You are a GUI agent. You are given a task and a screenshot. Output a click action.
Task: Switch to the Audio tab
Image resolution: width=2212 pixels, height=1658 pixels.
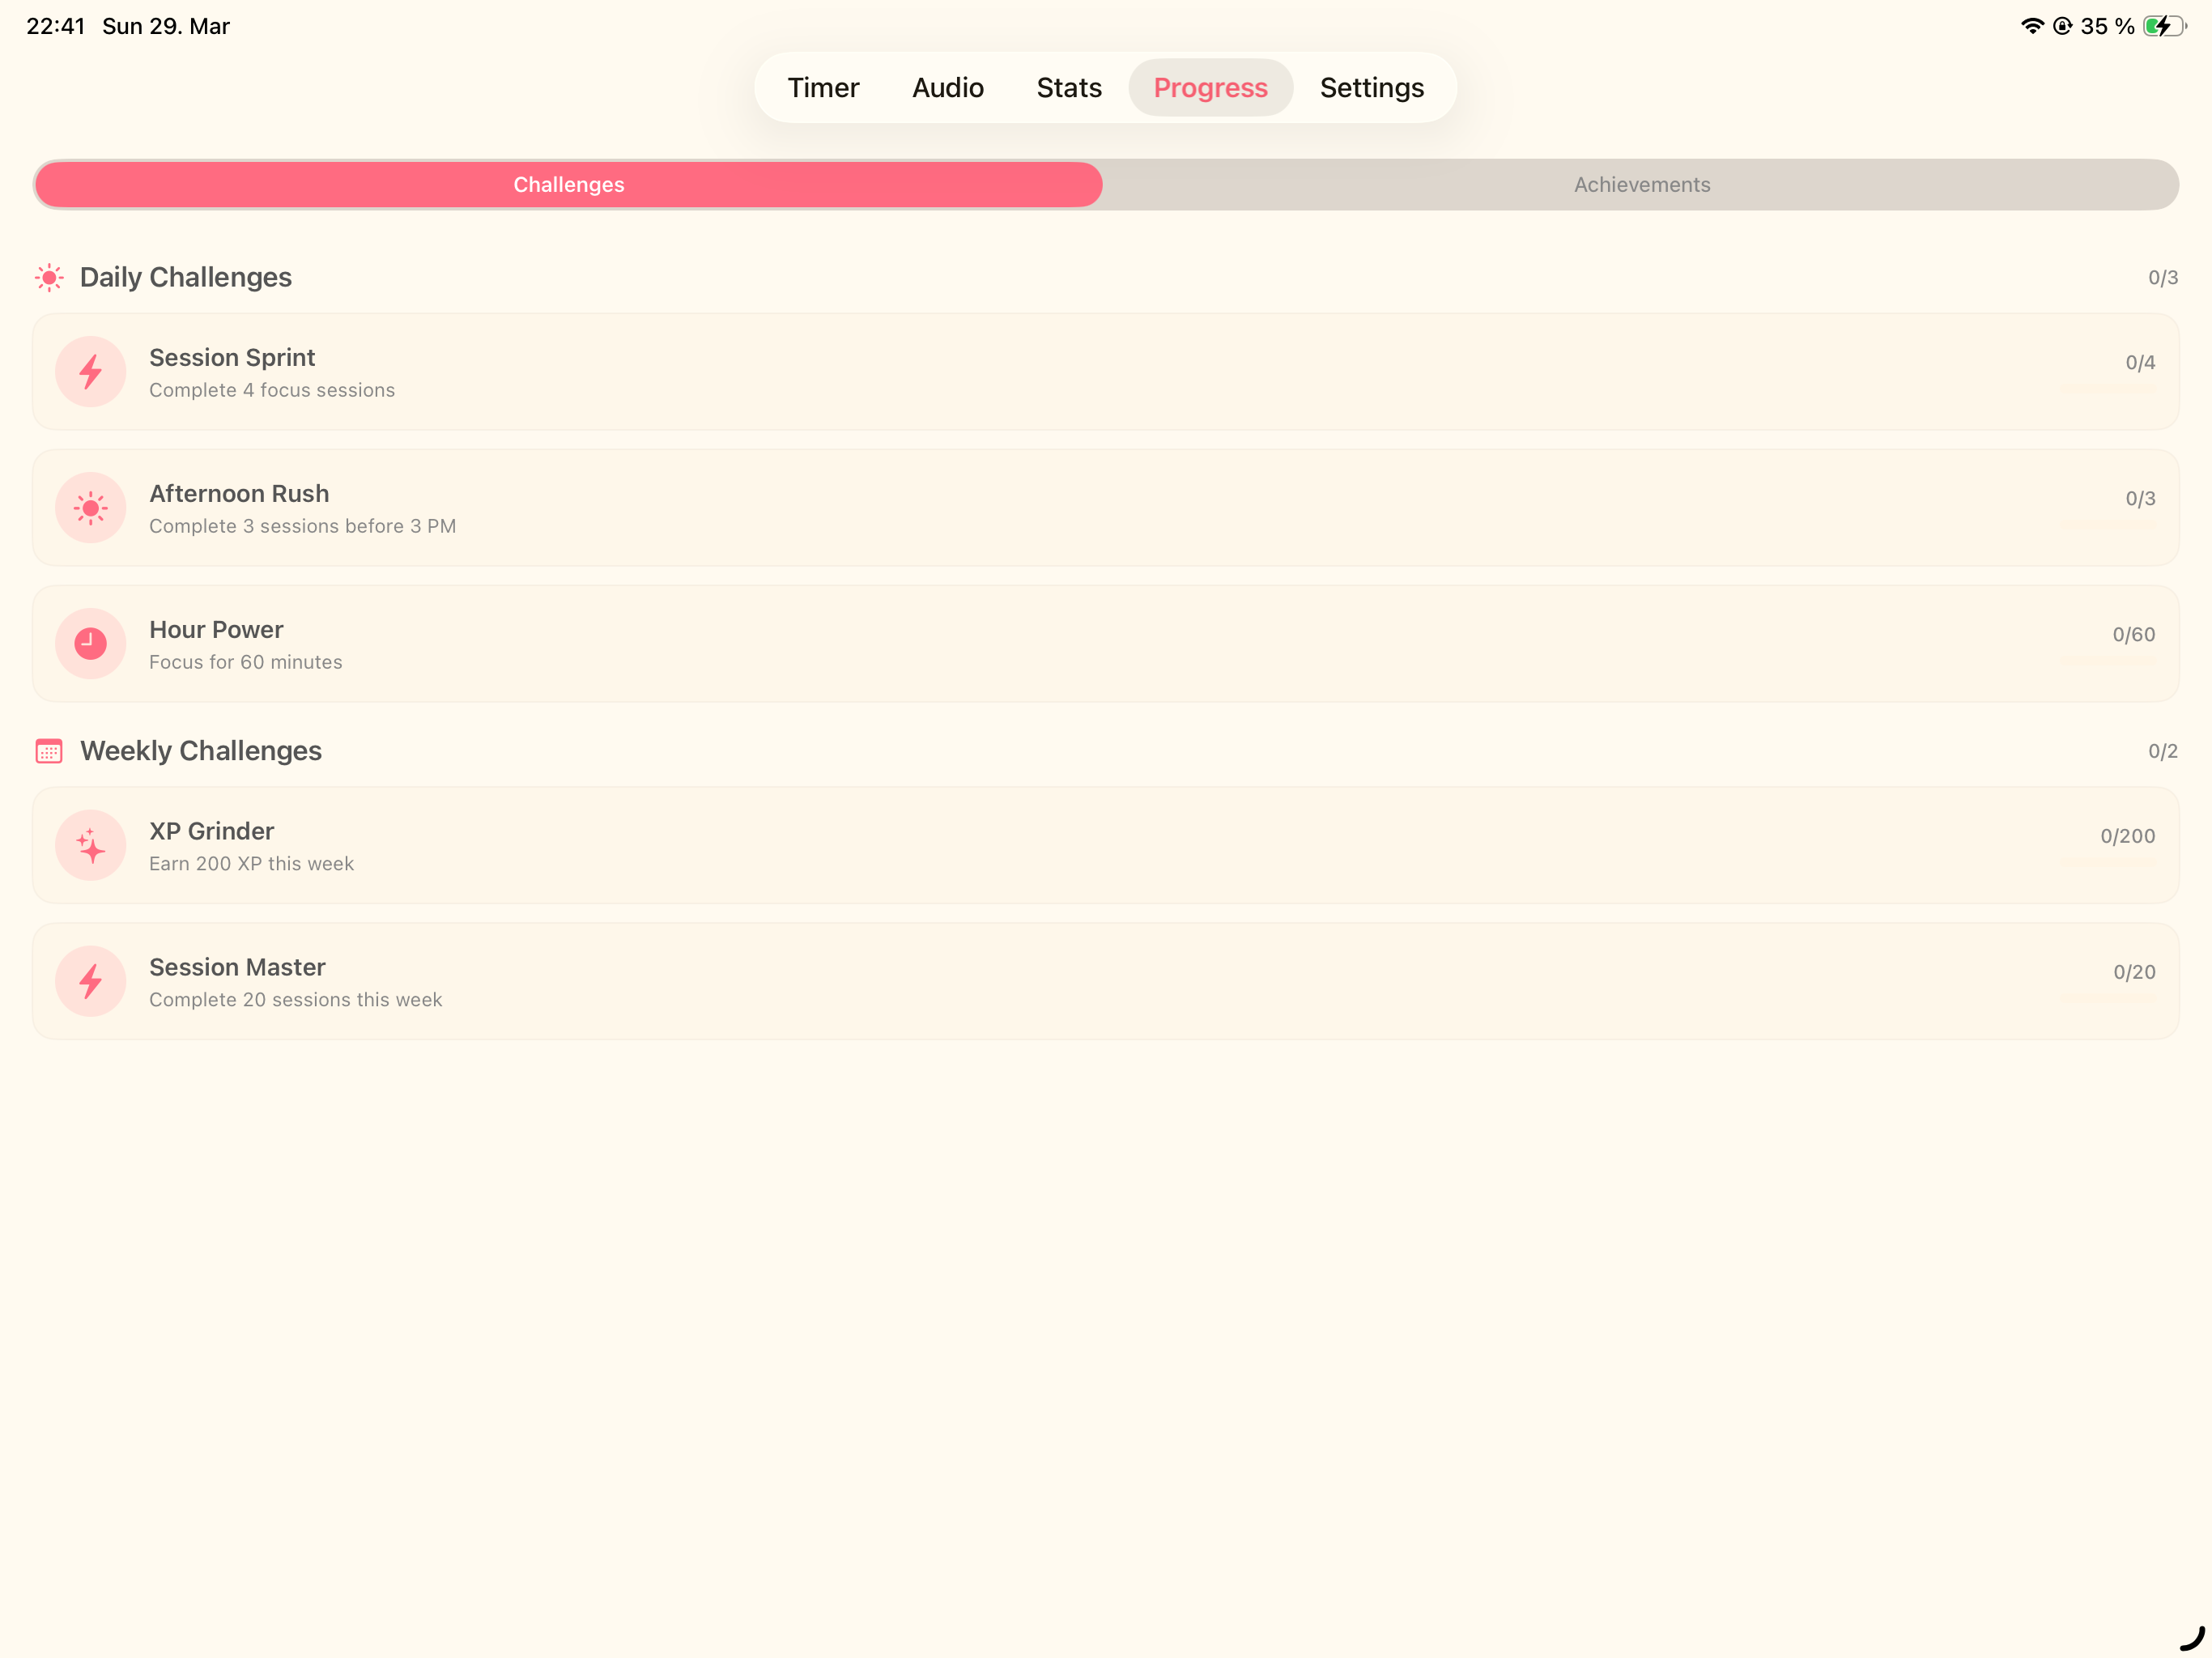click(947, 88)
